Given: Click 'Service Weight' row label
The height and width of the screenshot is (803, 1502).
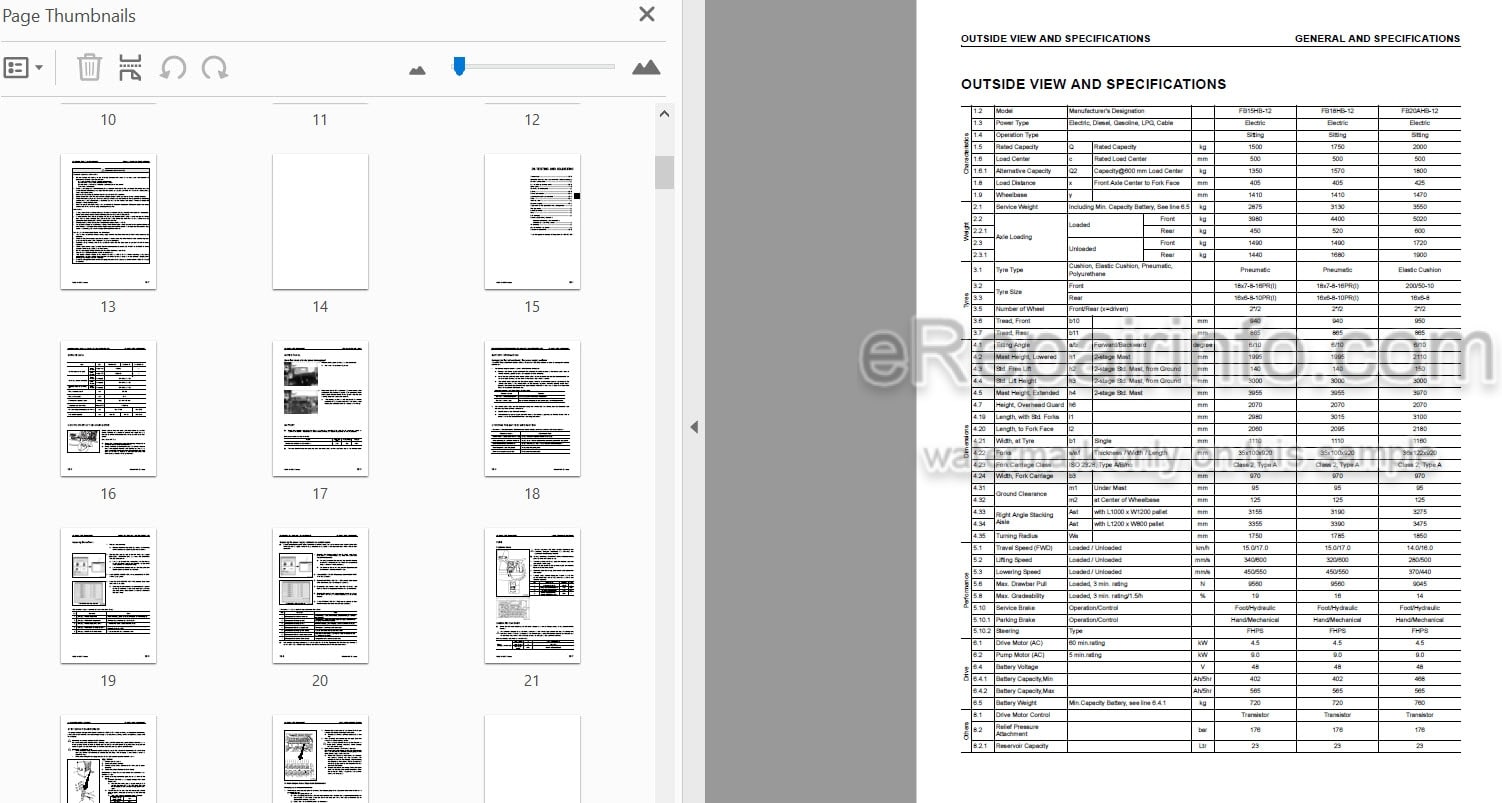Looking at the screenshot, I should click(1017, 207).
